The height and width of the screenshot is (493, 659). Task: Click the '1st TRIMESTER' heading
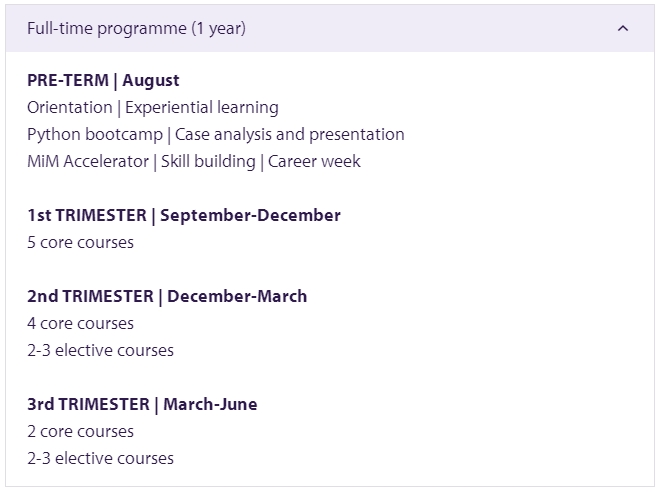pos(87,216)
